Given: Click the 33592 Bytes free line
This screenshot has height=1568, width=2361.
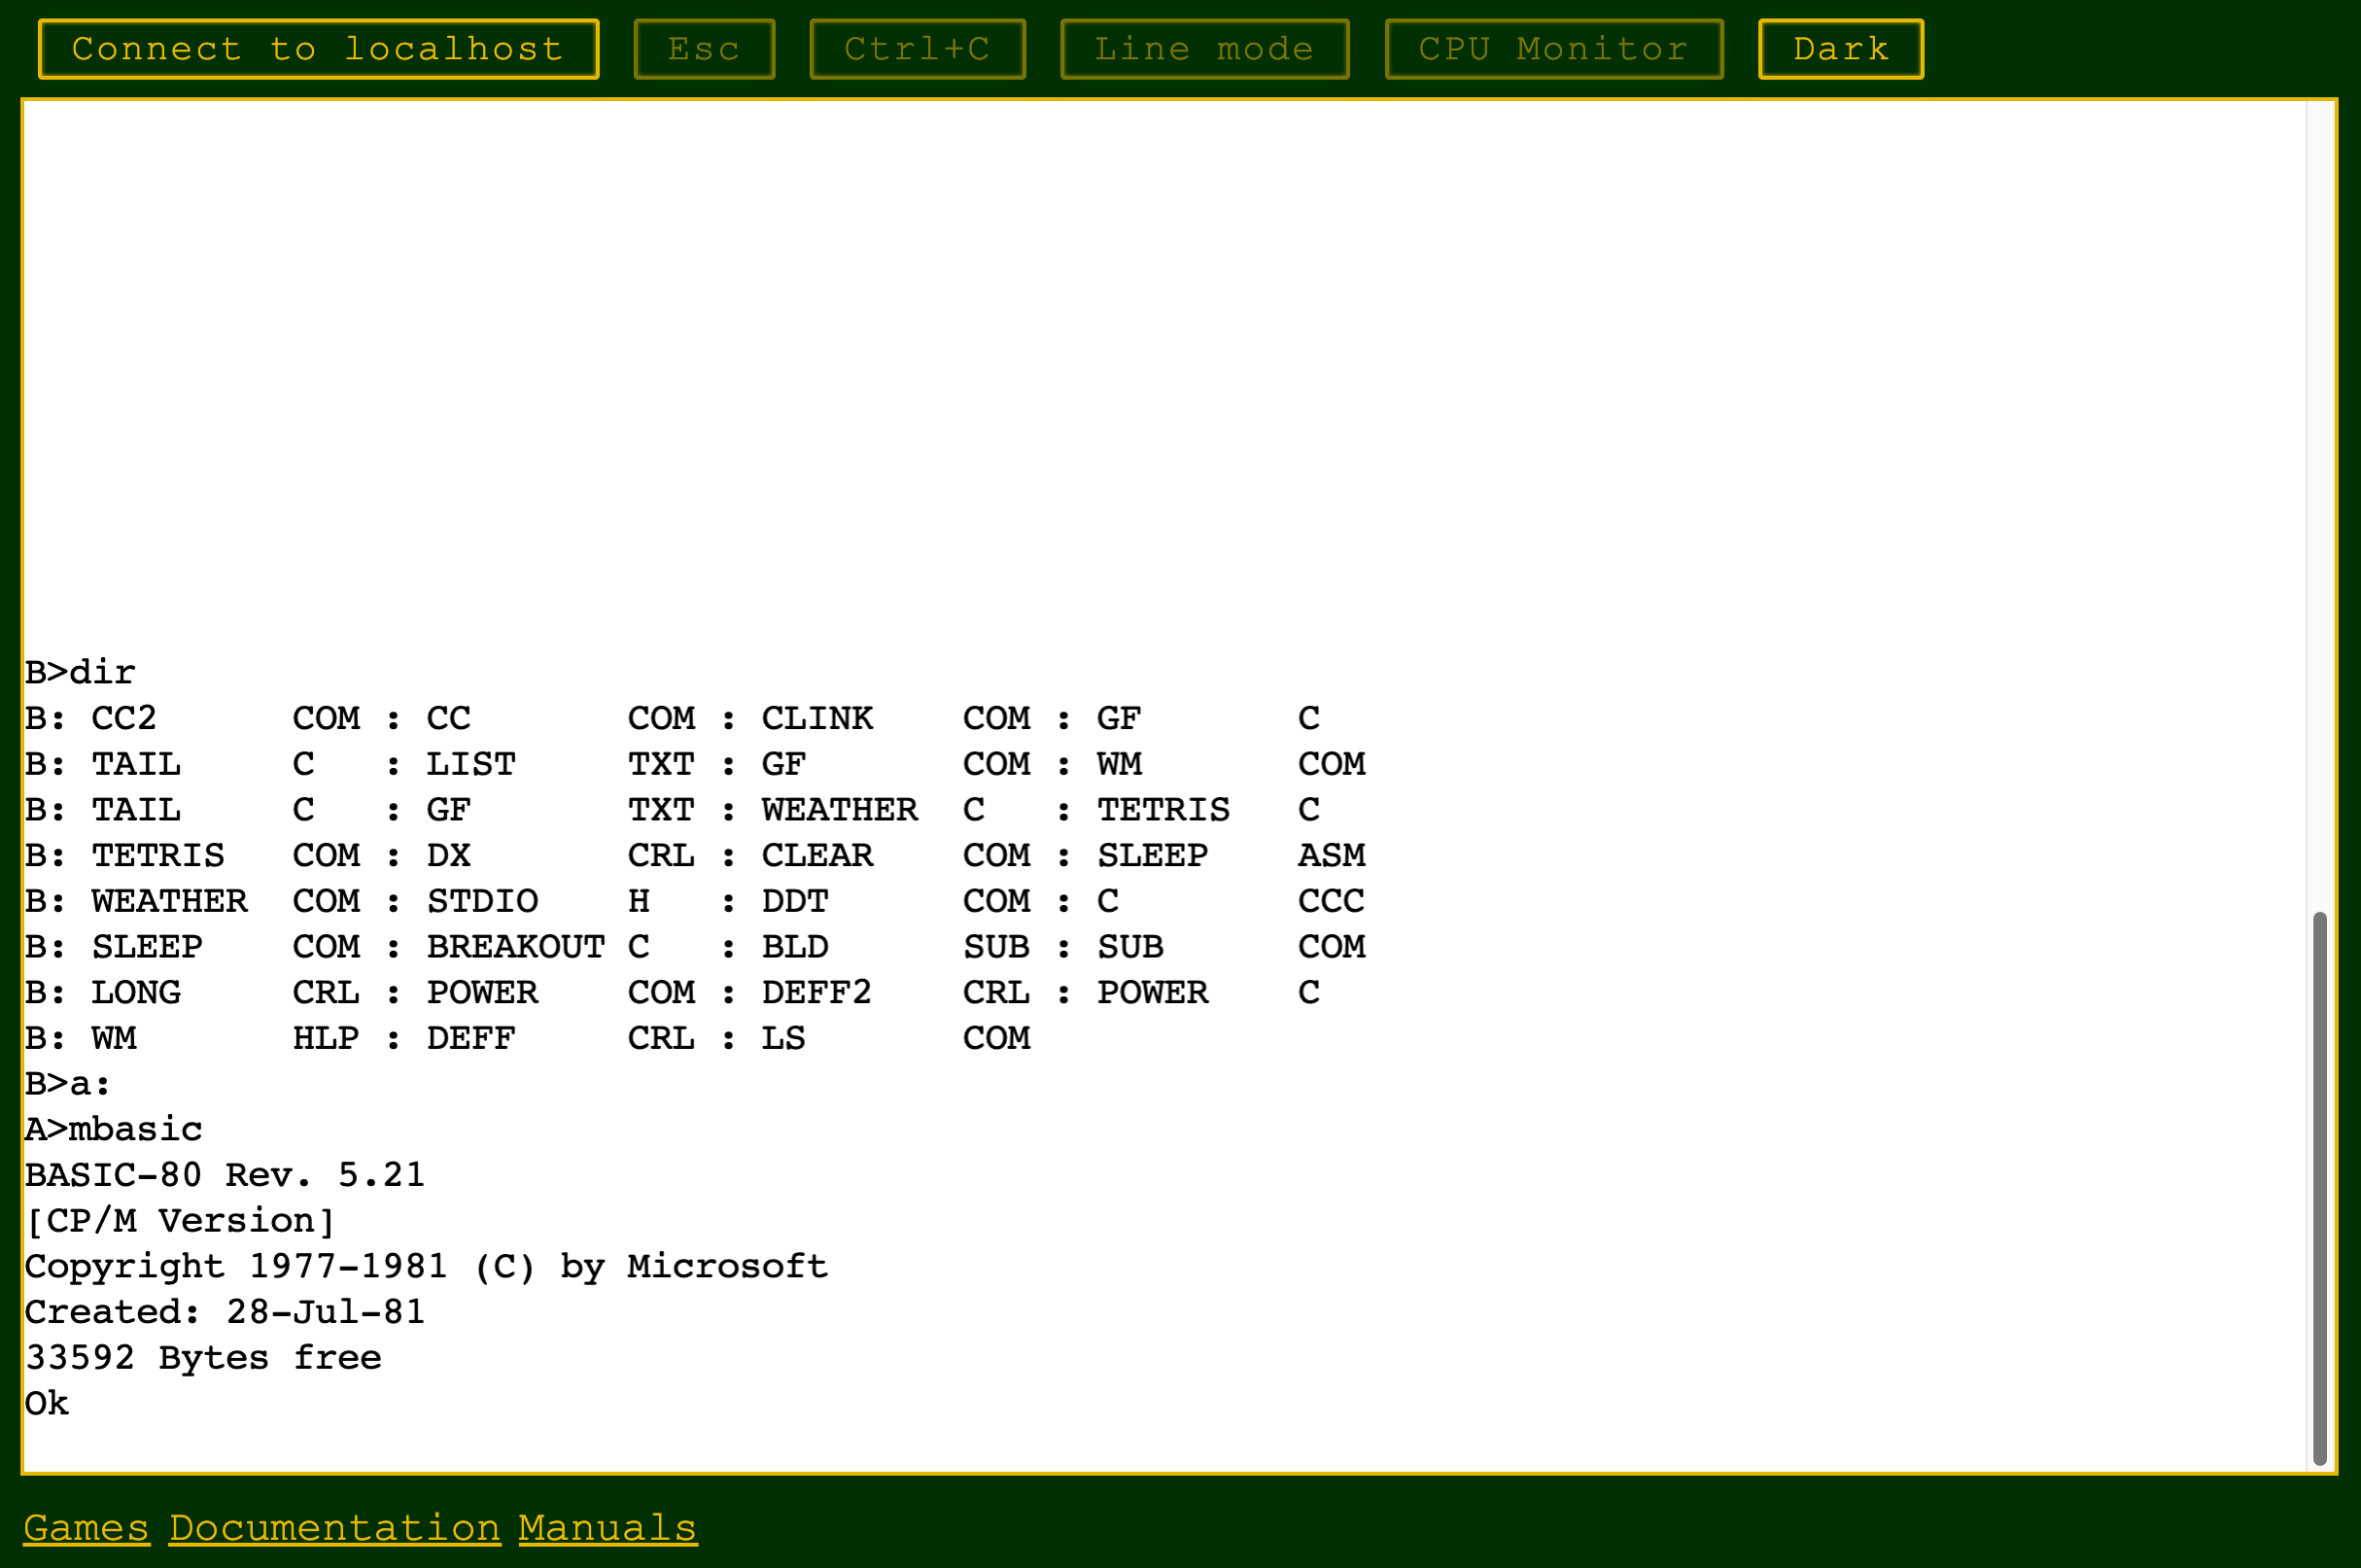Looking at the screenshot, I should (x=203, y=1358).
